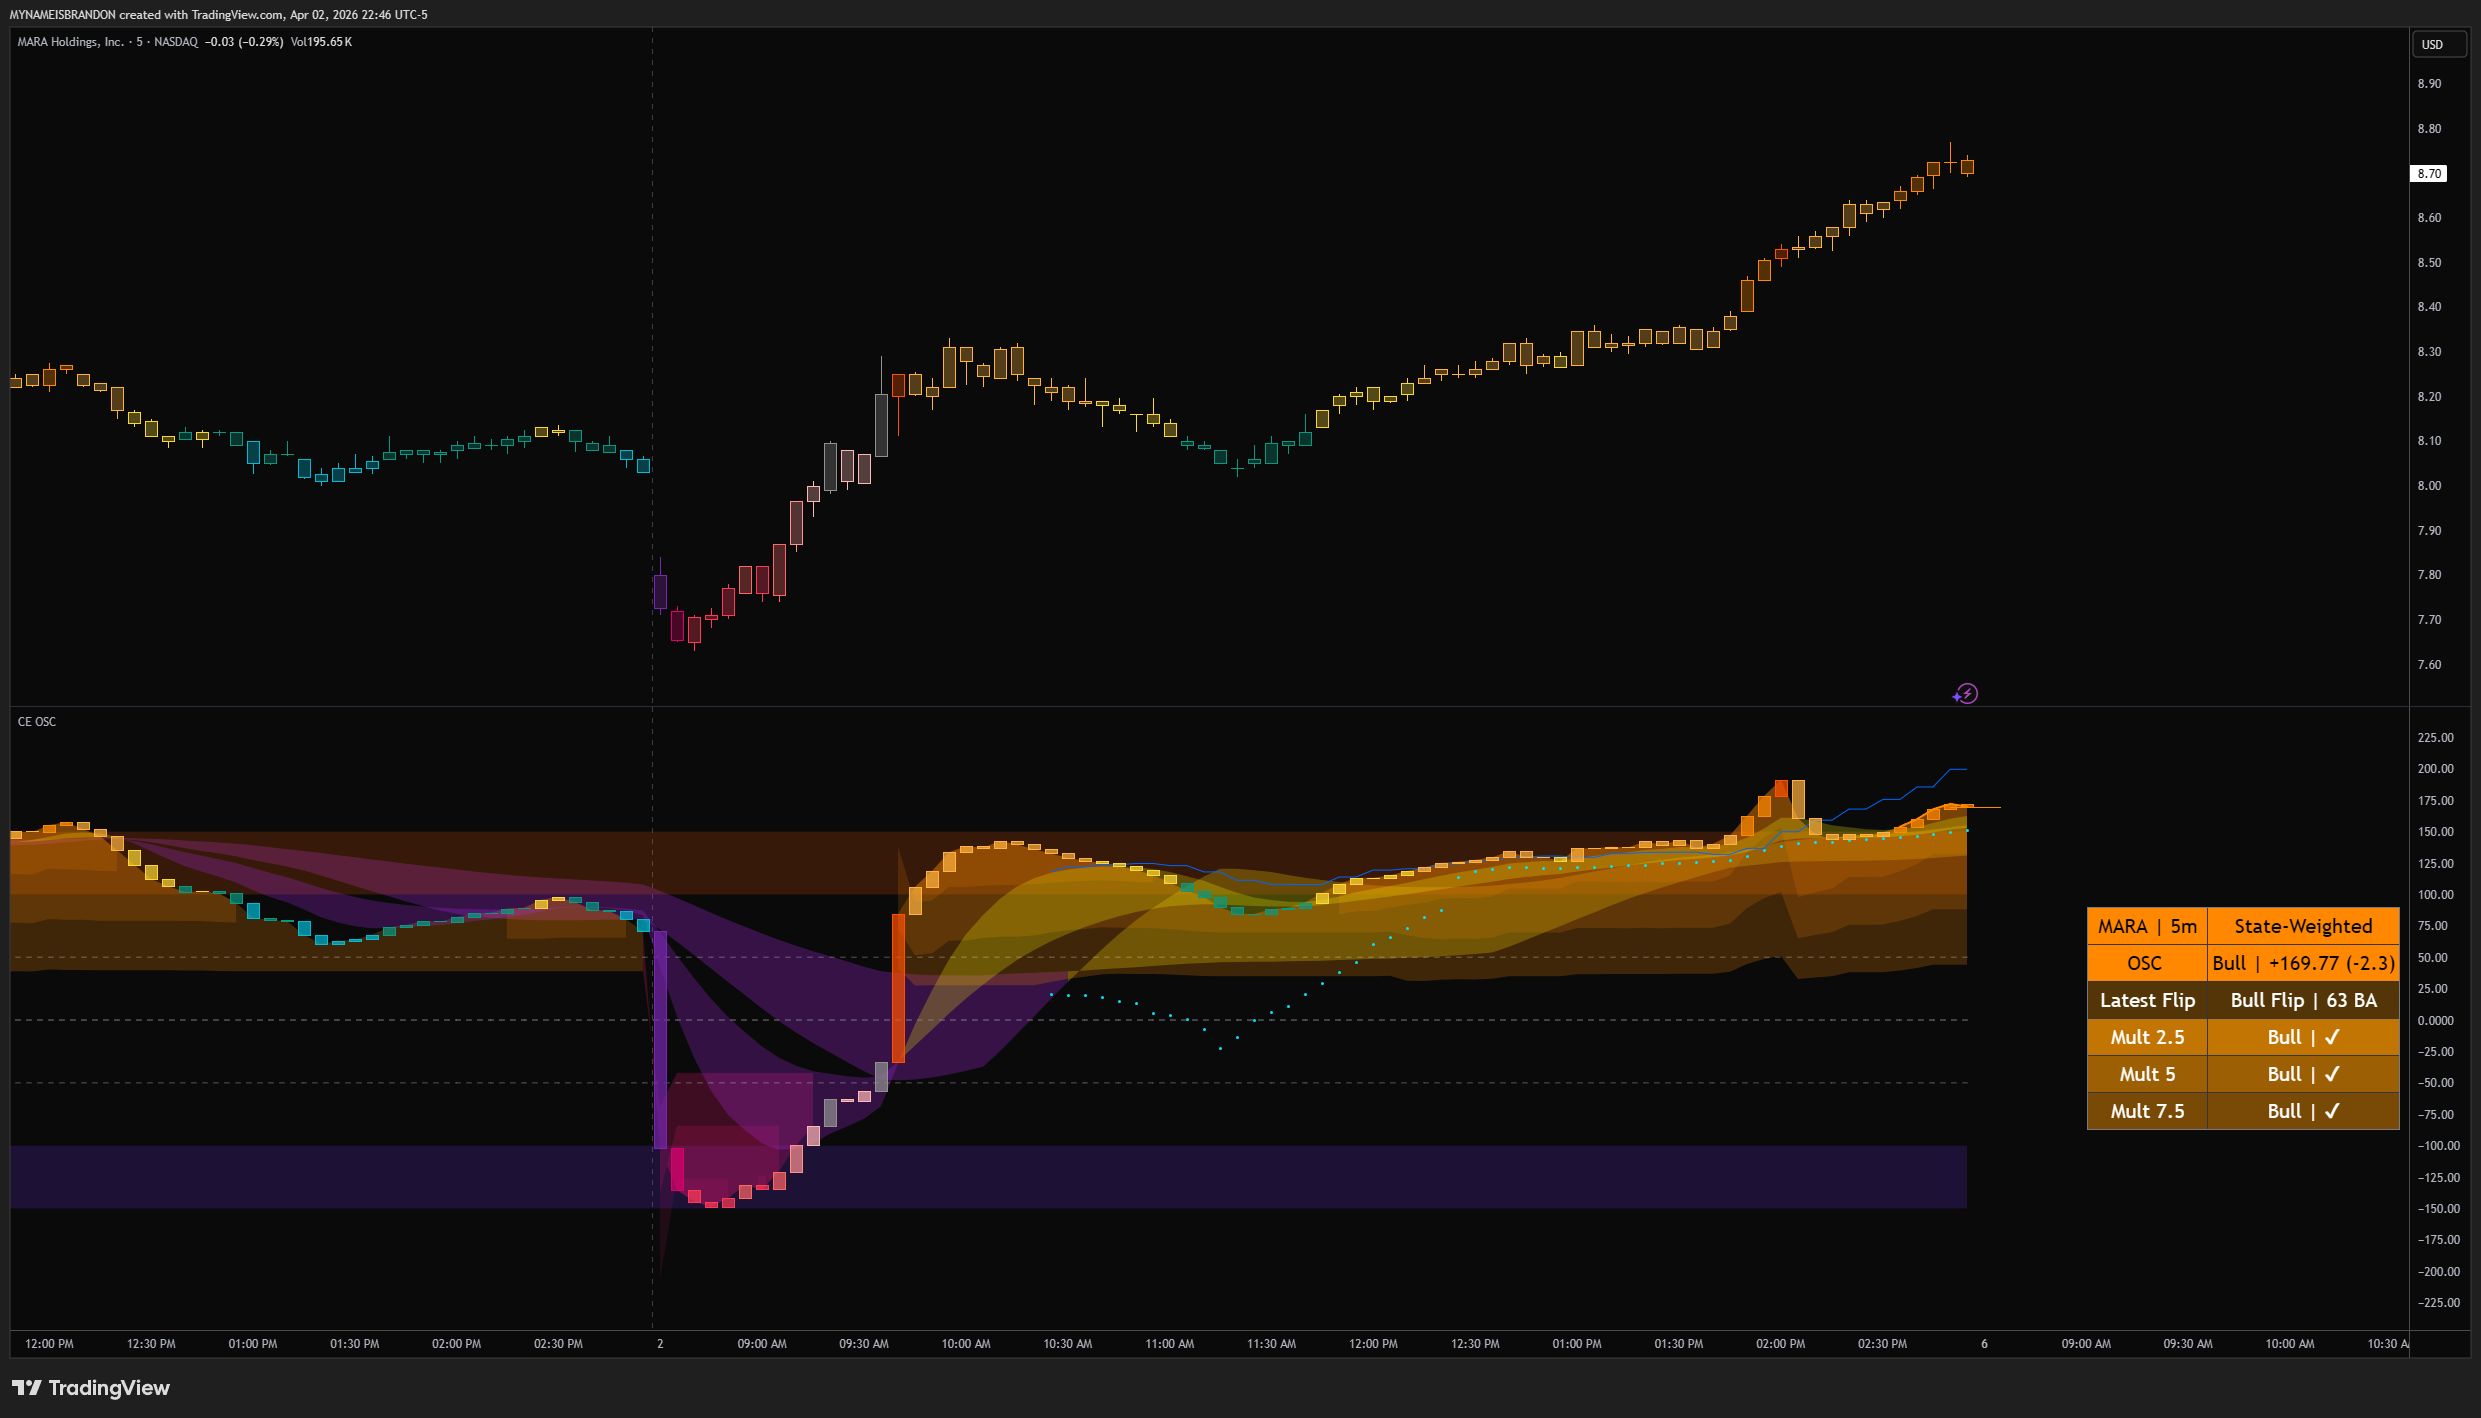
Task: Click the Mult 7.5 row label
Action: pyautogui.click(x=2147, y=1111)
